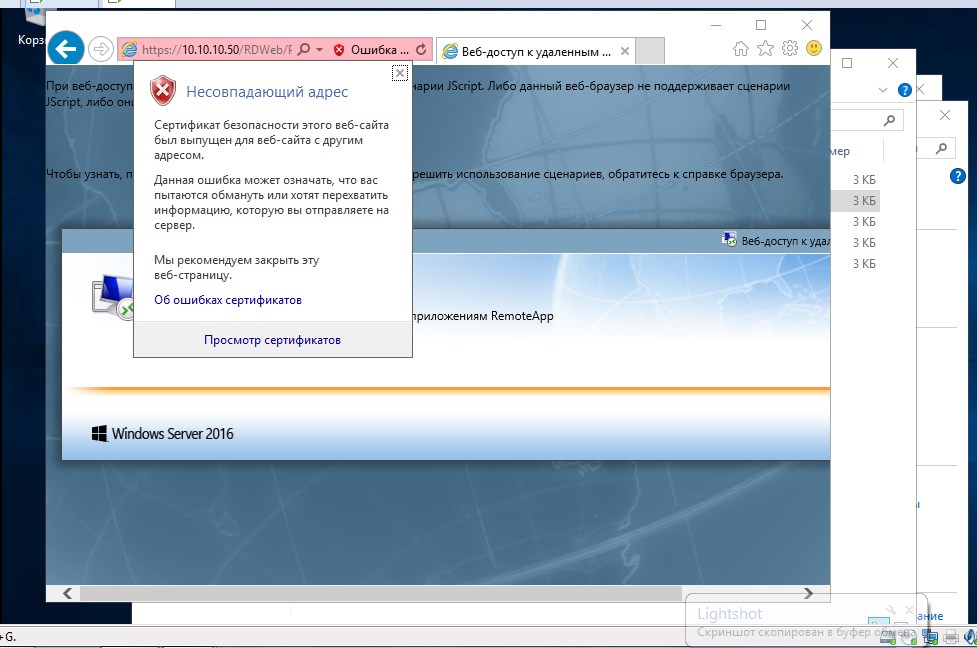Screen dimensions: 977x648
Task: Open the Tools gear menu
Action: tap(789, 49)
